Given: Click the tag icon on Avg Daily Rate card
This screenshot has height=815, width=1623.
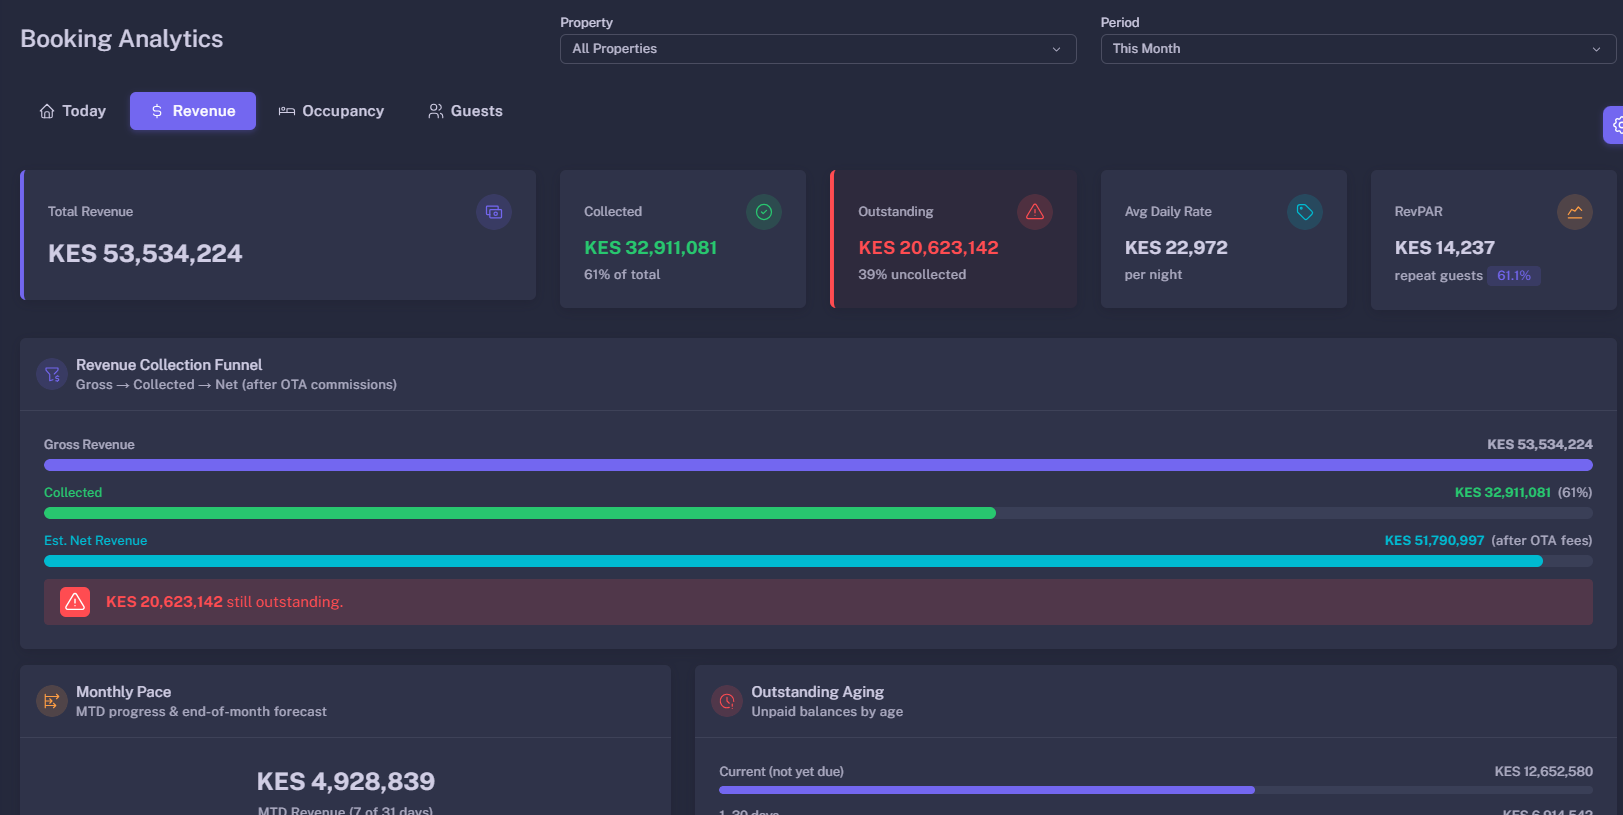Looking at the screenshot, I should (x=1305, y=212).
